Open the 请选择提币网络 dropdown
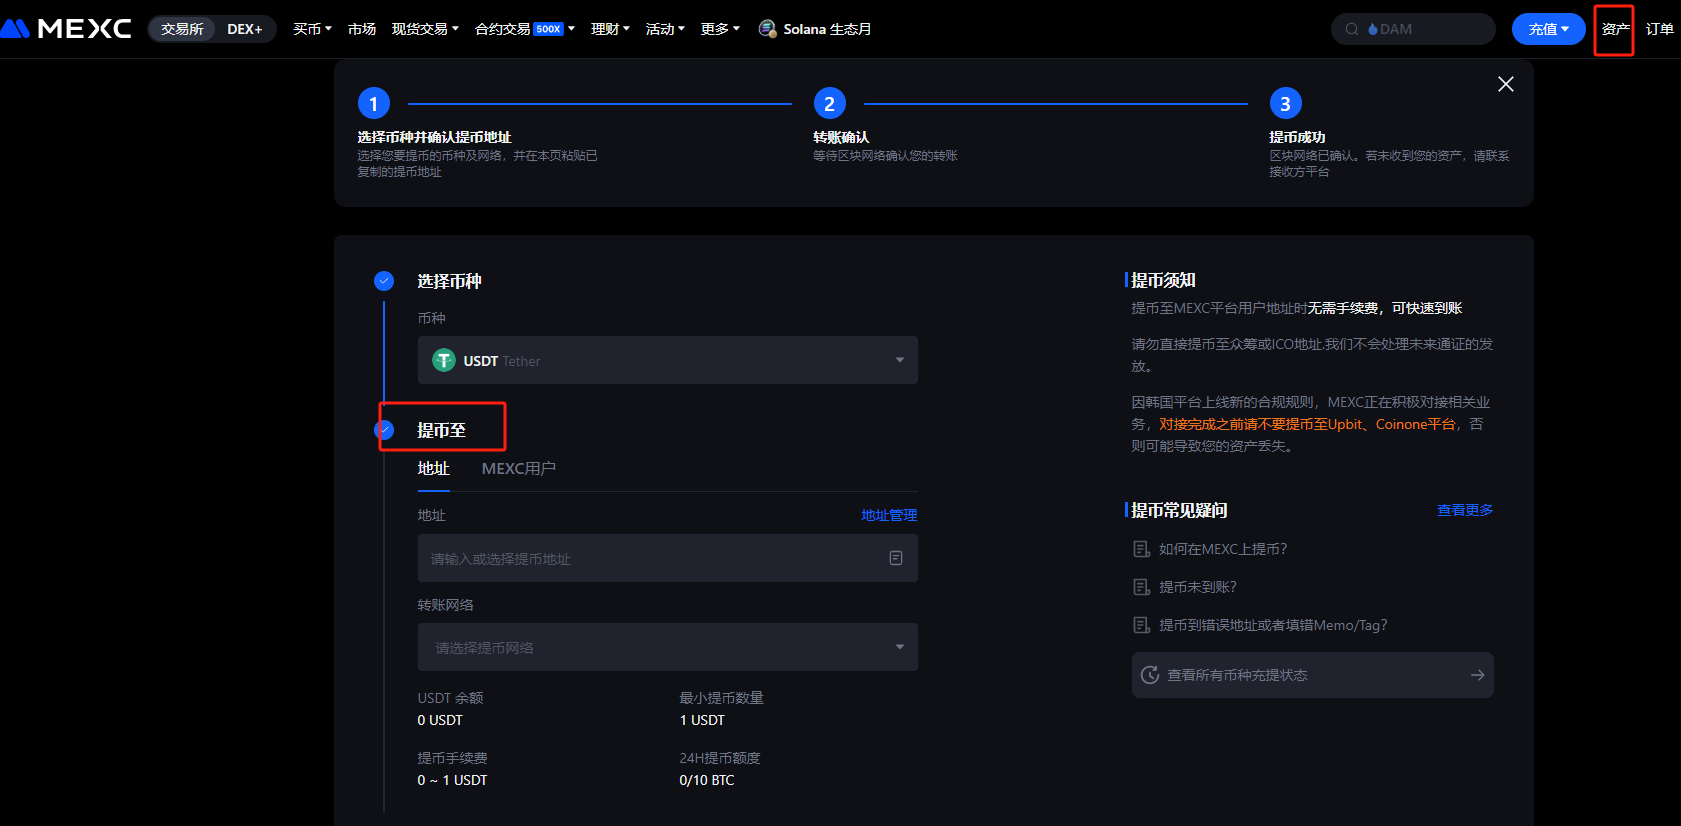The height and width of the screenshot is (826, 1681). (668, 647)
